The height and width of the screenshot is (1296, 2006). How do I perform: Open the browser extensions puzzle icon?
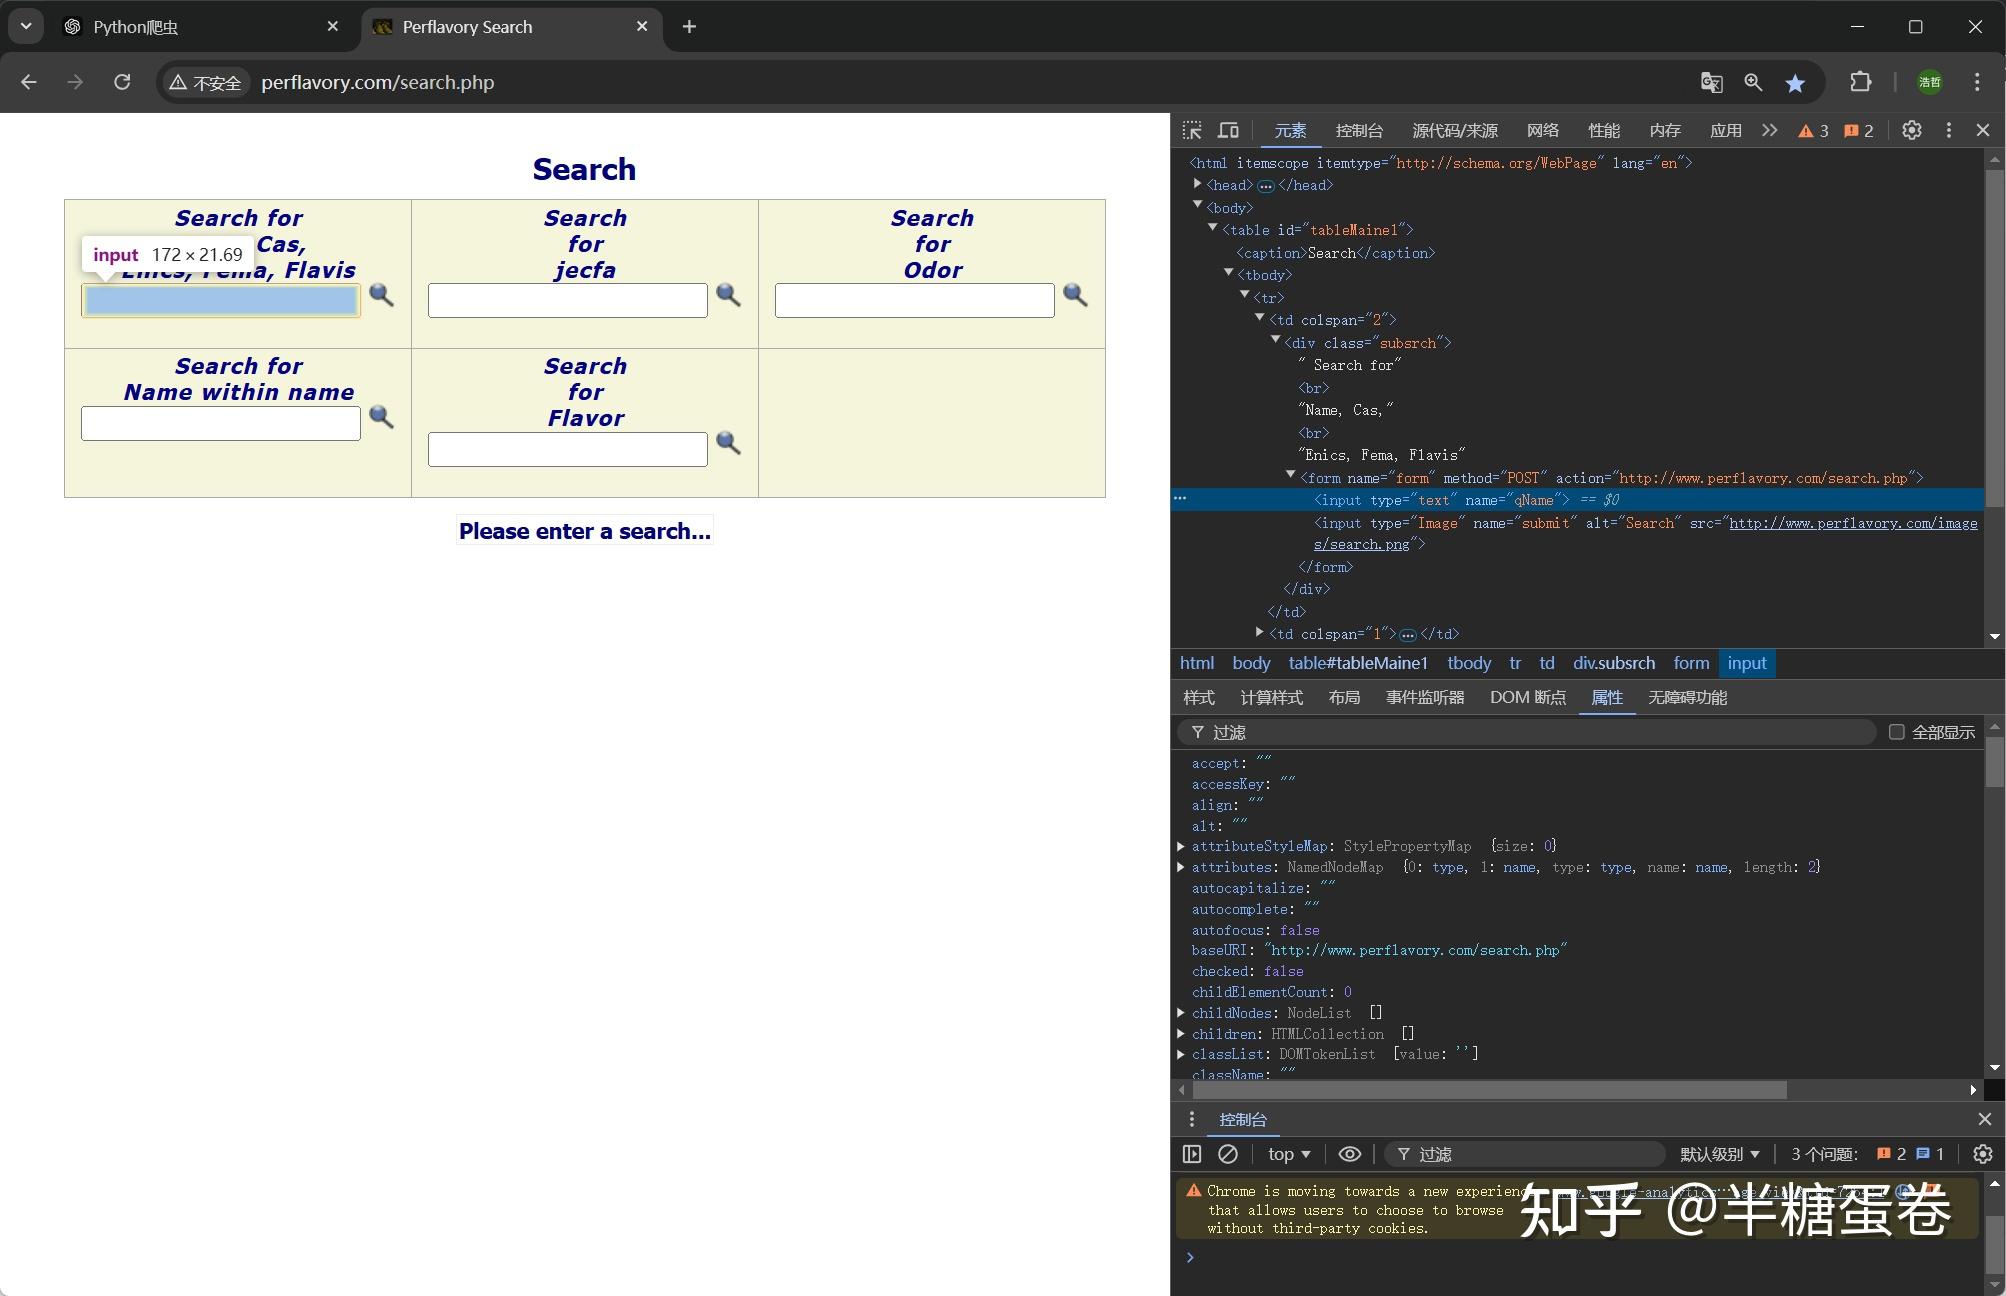(x=1860, y=82)
